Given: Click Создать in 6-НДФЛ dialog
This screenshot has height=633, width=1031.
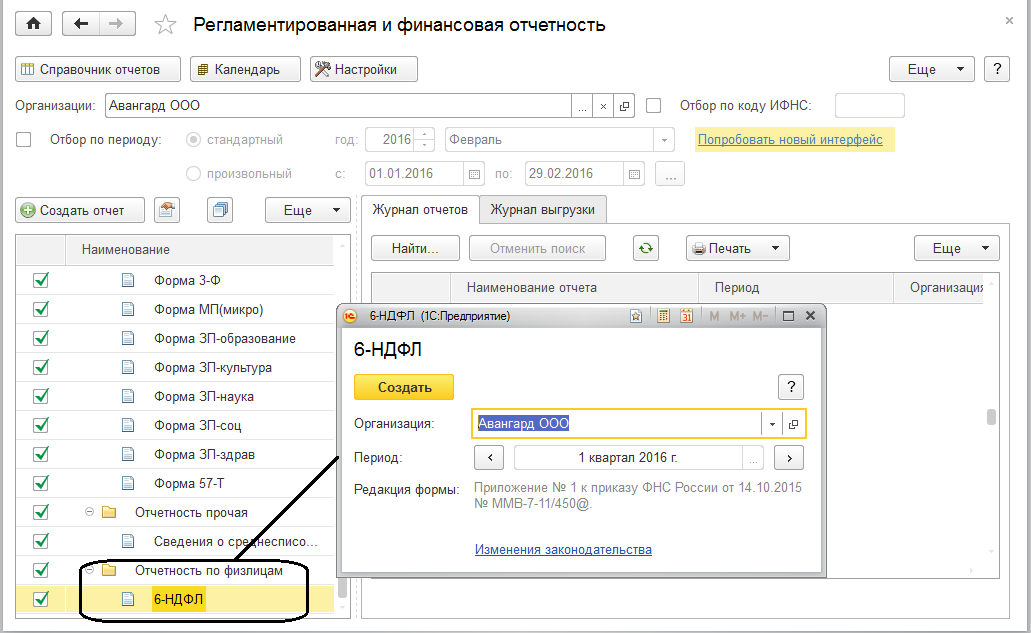Looking at the screenshot, I should click(x=404, y=387).
